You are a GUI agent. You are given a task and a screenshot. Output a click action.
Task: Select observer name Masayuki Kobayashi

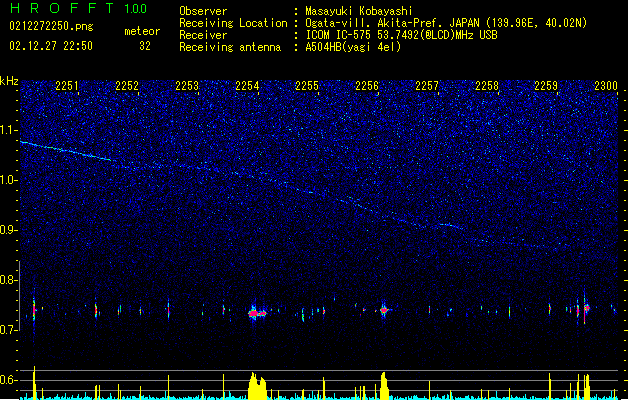point(359,11)
